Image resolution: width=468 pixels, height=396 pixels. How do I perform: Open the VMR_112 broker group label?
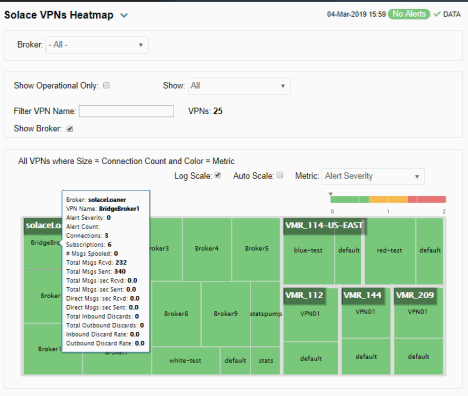(304, 295)
